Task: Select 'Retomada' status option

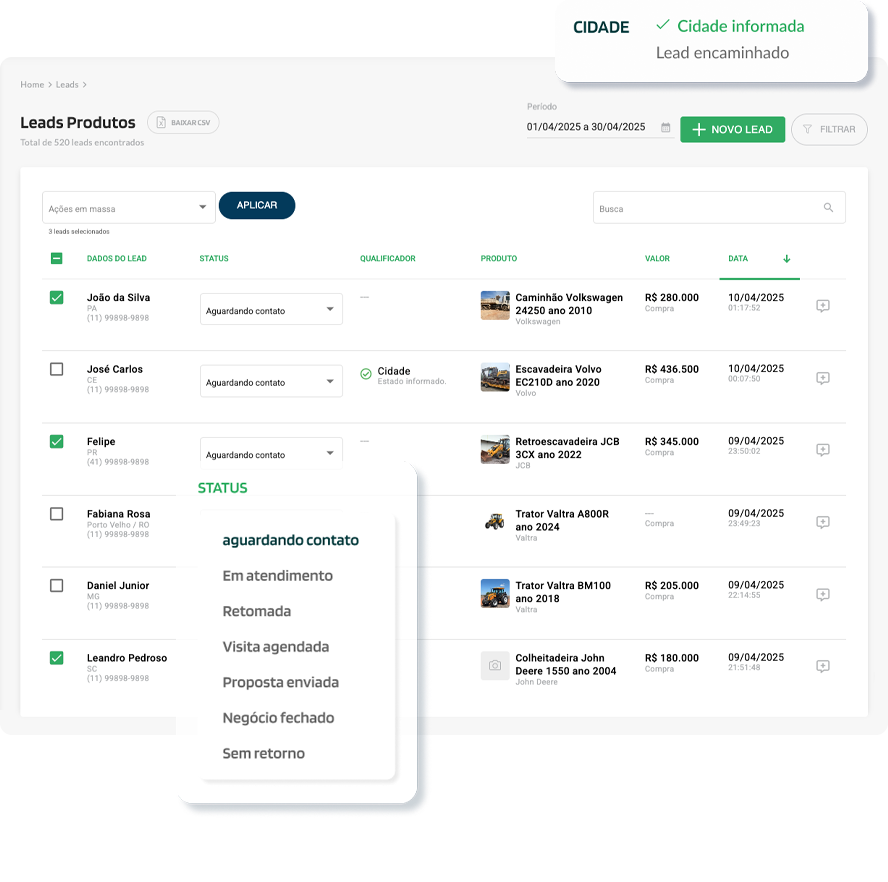Action: pos(257,611)
